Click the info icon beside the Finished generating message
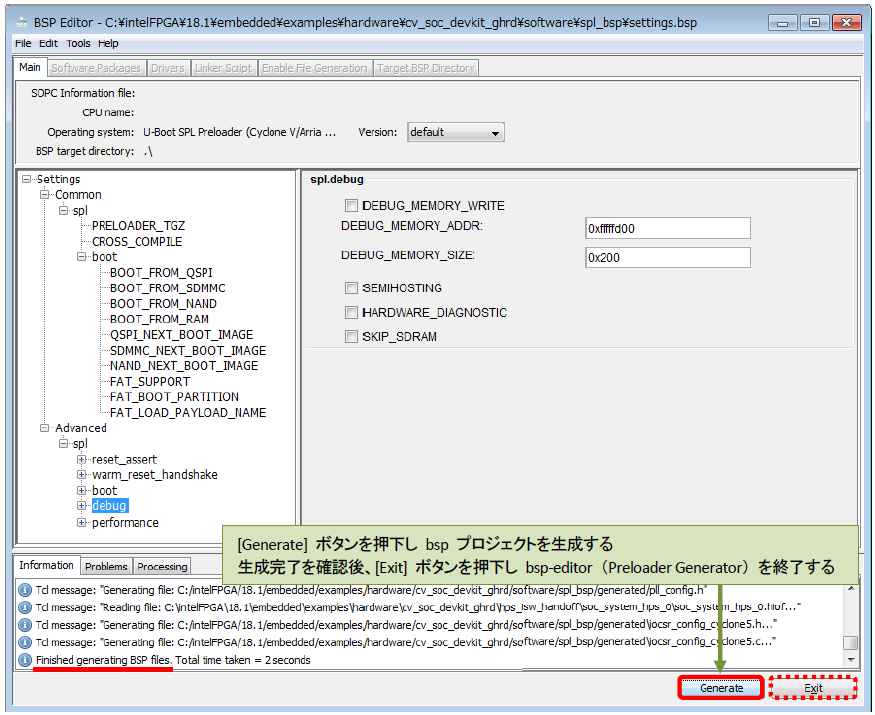The image size is (875, 715). point(25,660)
